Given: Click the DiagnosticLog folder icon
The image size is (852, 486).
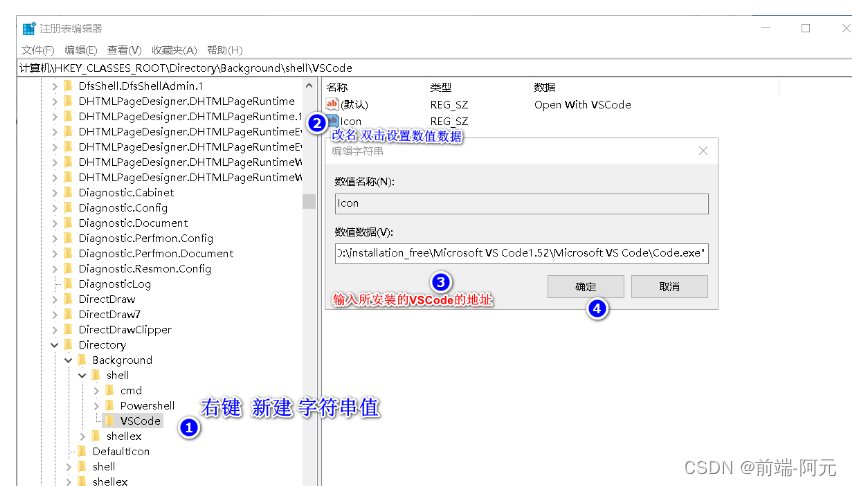Looking at the screenshot, I should click(x=68, y=283).
